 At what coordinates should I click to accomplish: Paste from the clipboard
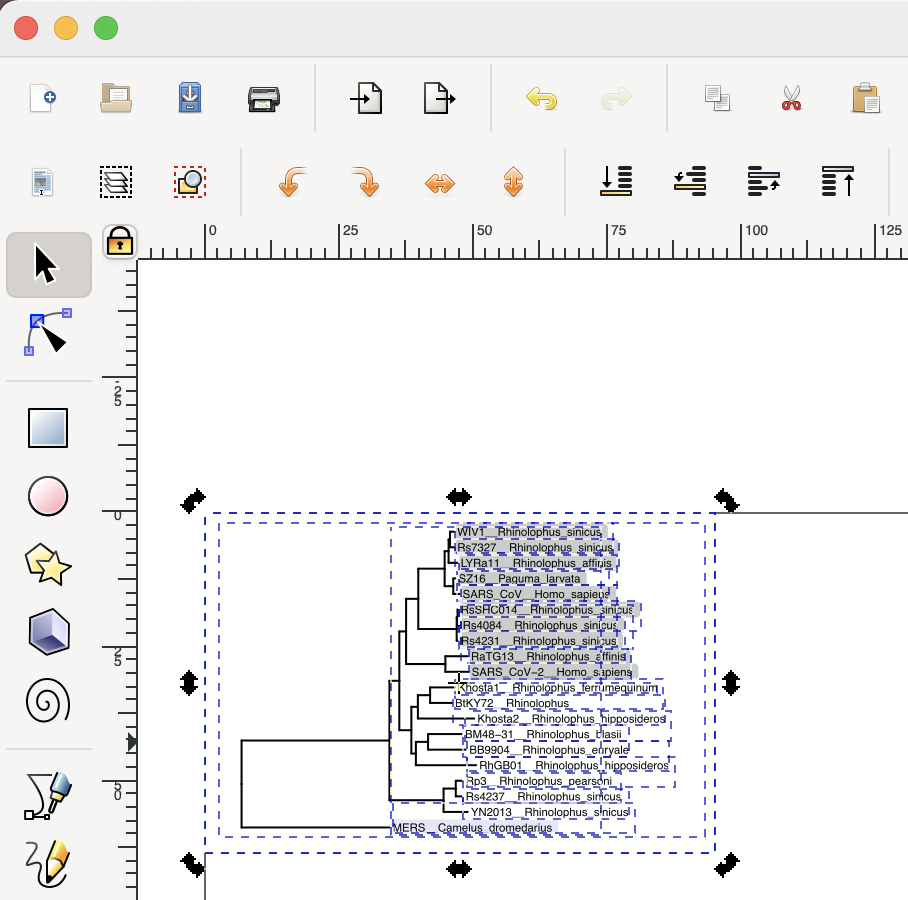pyautogui.click(x=865, y=98)
